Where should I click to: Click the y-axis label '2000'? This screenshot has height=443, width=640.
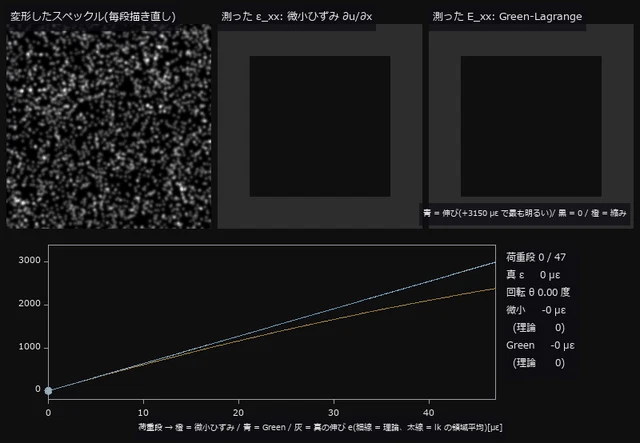(29, 304)
